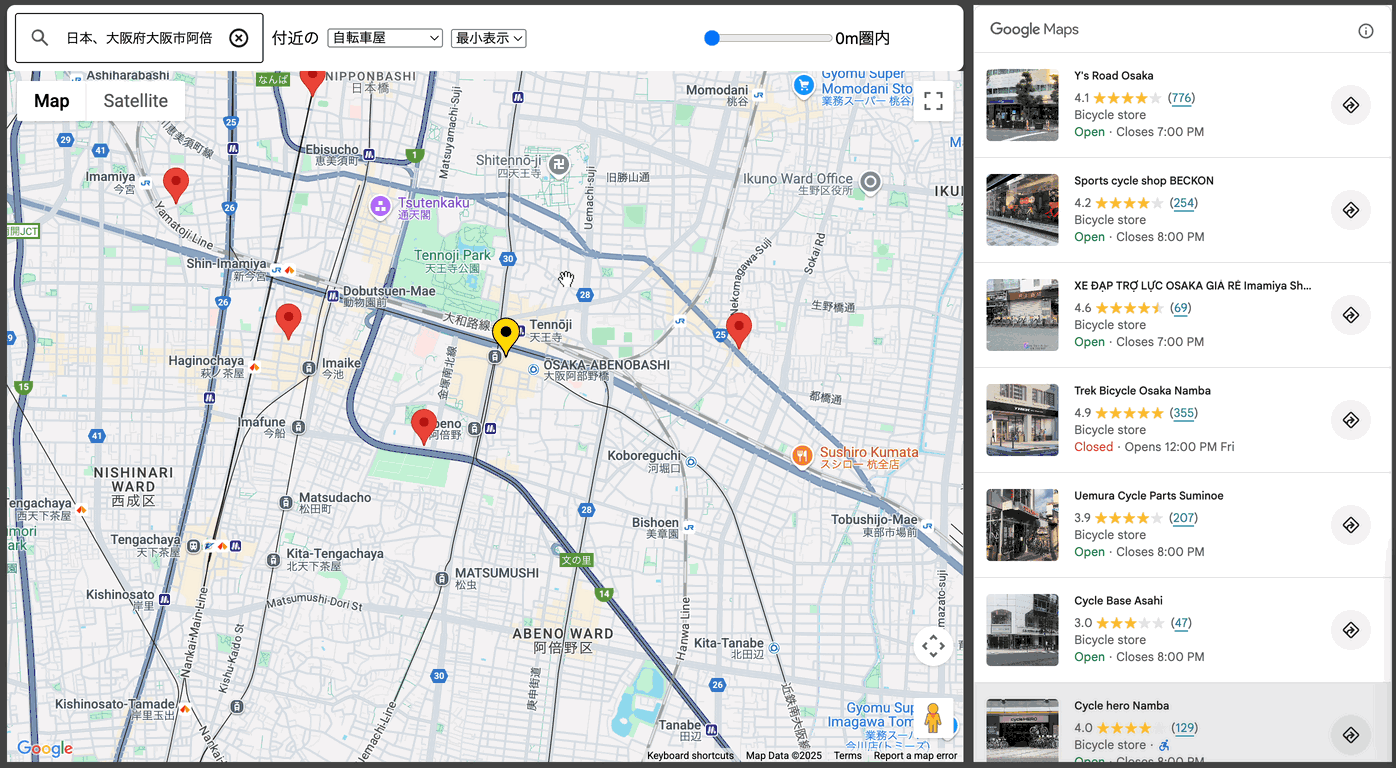Viewport: 1396px width, 768px height.
Task: Open Y's Road Osaka photo thumbnail
Action: click(x=1022, y=105)
